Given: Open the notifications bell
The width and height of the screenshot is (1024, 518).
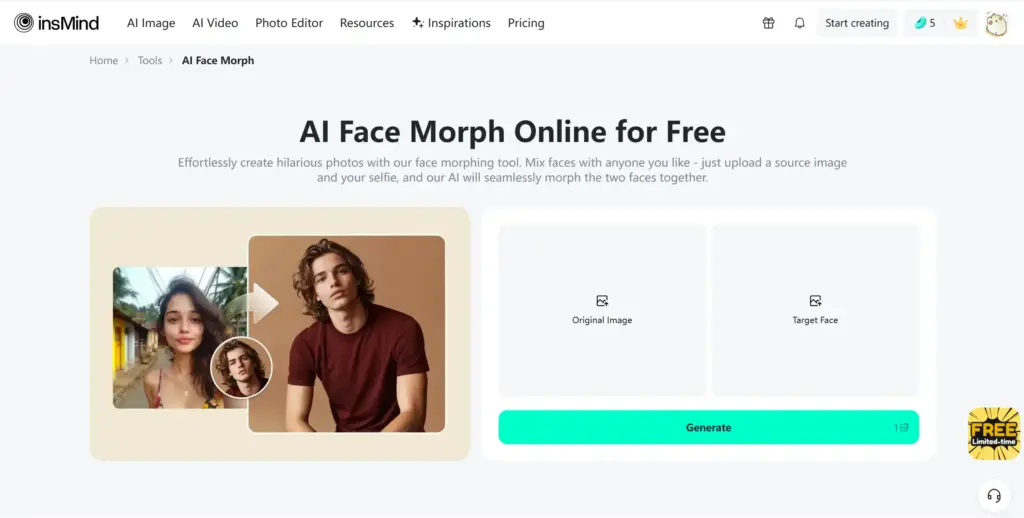Looking at the screenshot, I should [799, 23].
